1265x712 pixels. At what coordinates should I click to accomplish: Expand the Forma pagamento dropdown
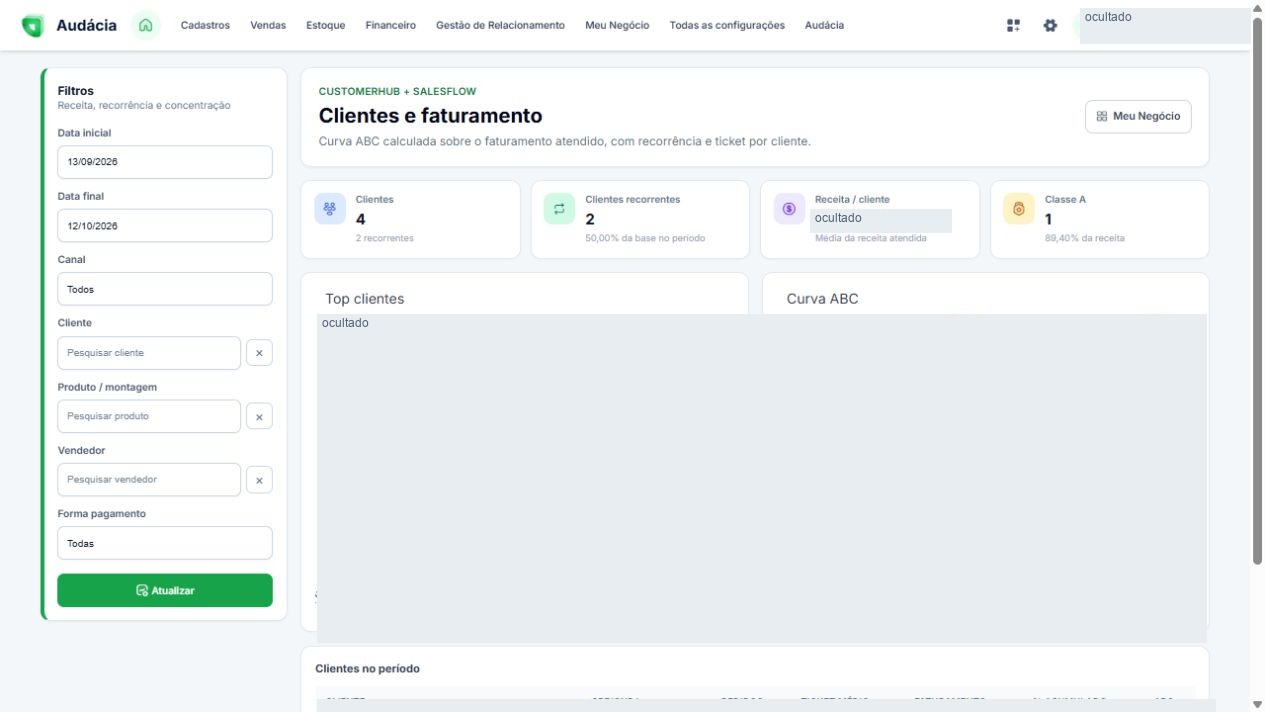pyautogui.click(x=165, y=543)
